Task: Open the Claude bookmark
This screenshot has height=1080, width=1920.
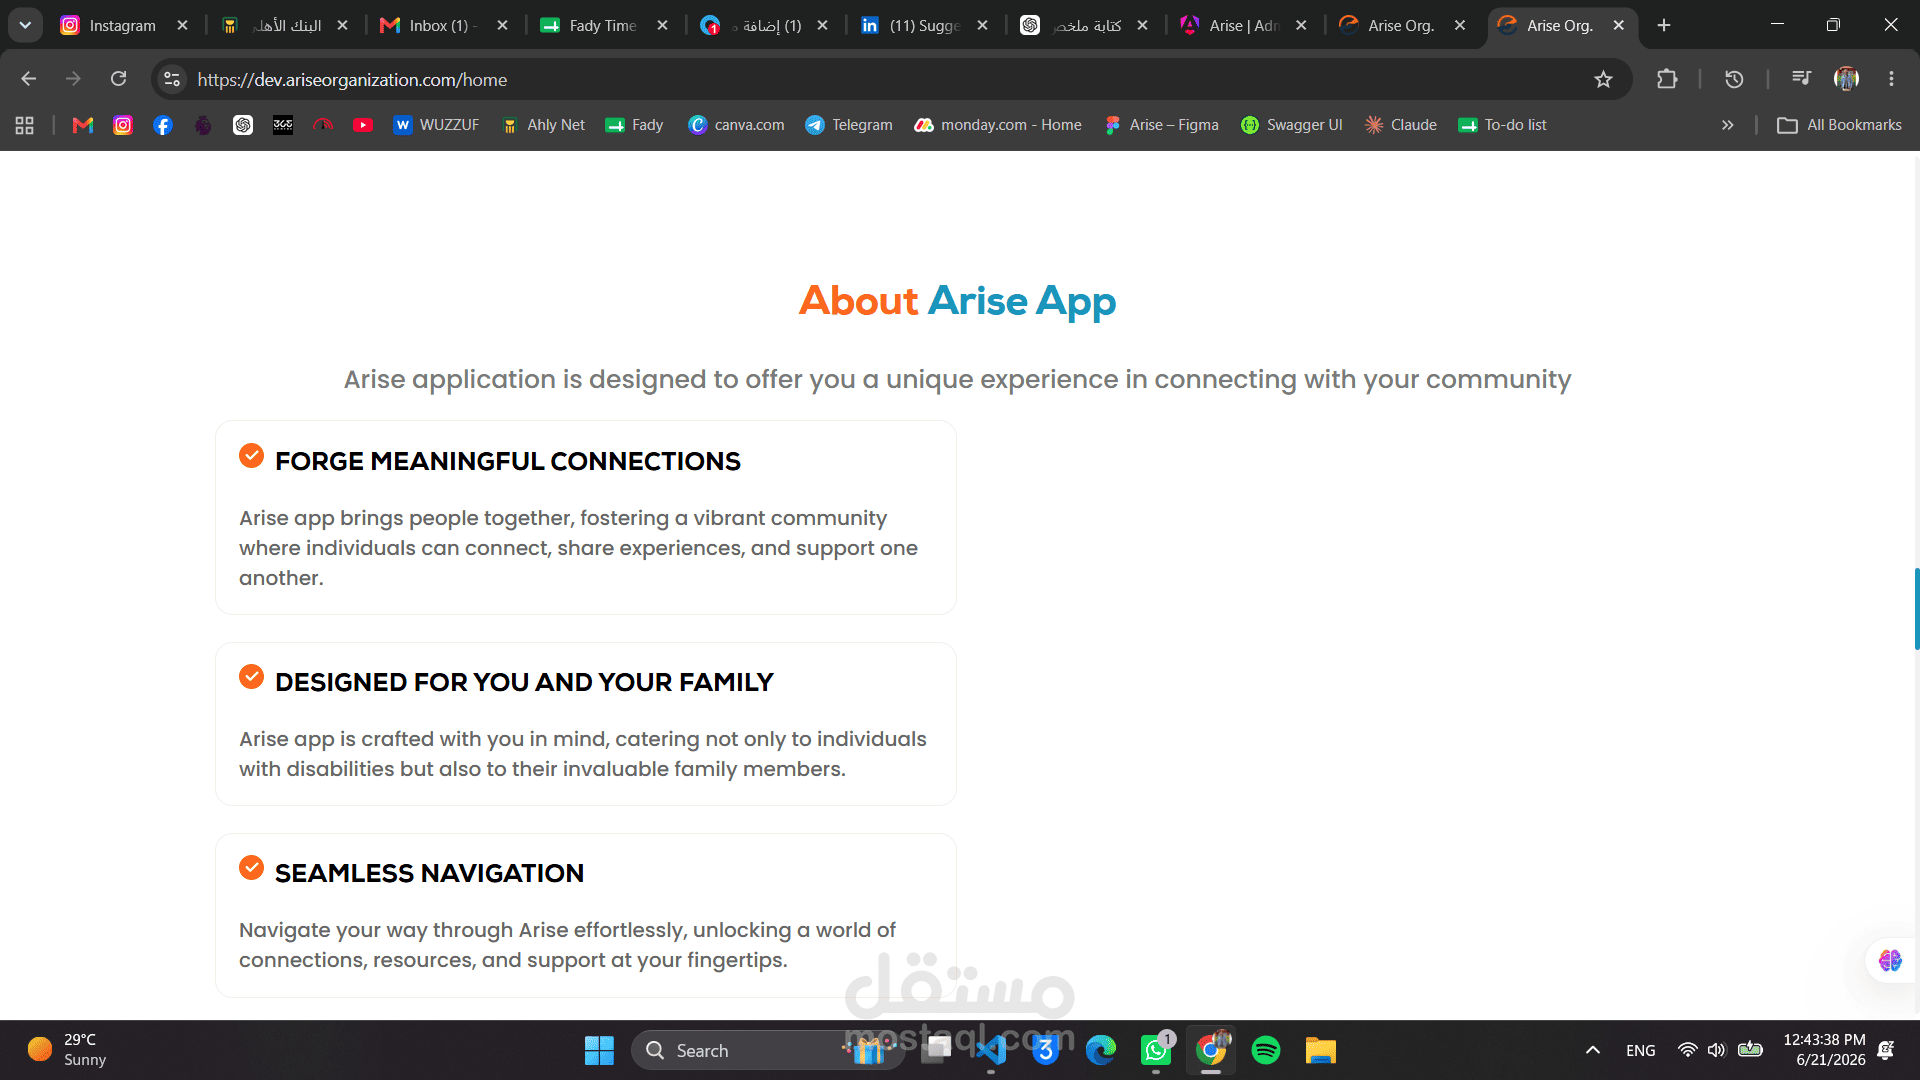Action: point(1401,125)
